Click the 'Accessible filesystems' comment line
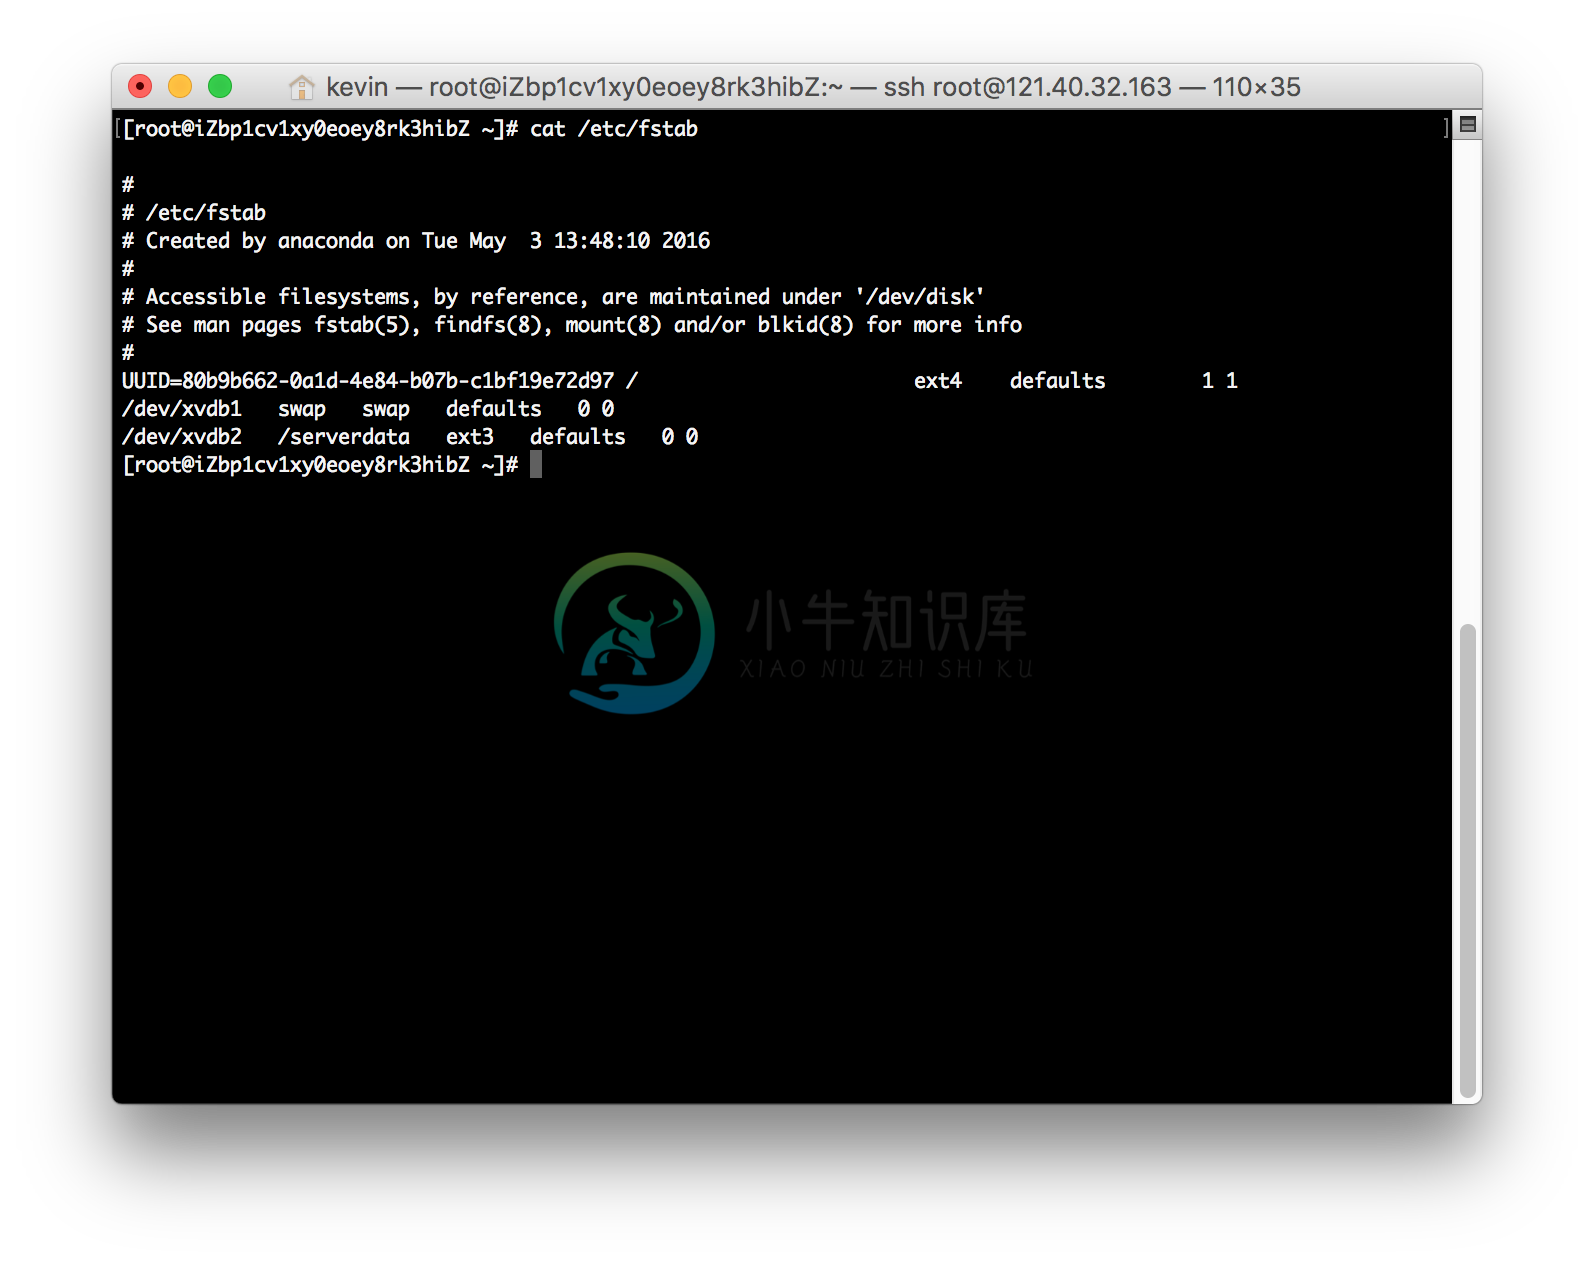This screenshot has width=1594, height=1264. (553, 297)
